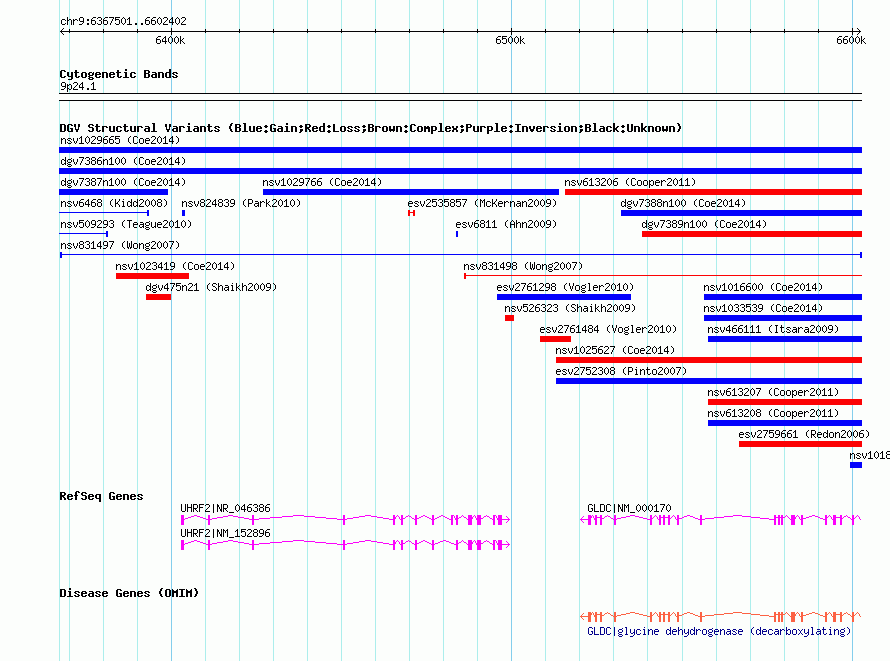Click the dgv7389n100 (Coe2014) red bar
This screenshot has width=890, height=661.
click(x=752, y=234)
